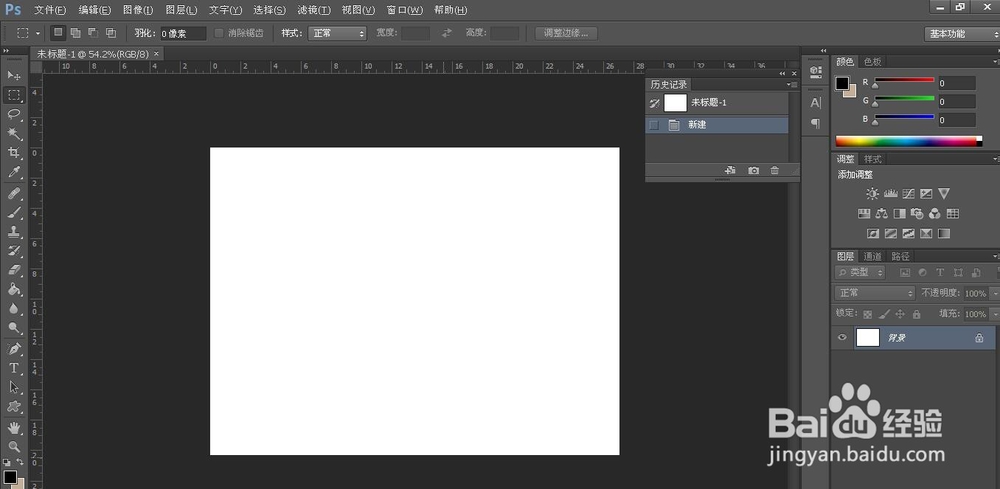Switch to the 色板 tab
The width and height of the screenshot is (1000, 489).
872,62
